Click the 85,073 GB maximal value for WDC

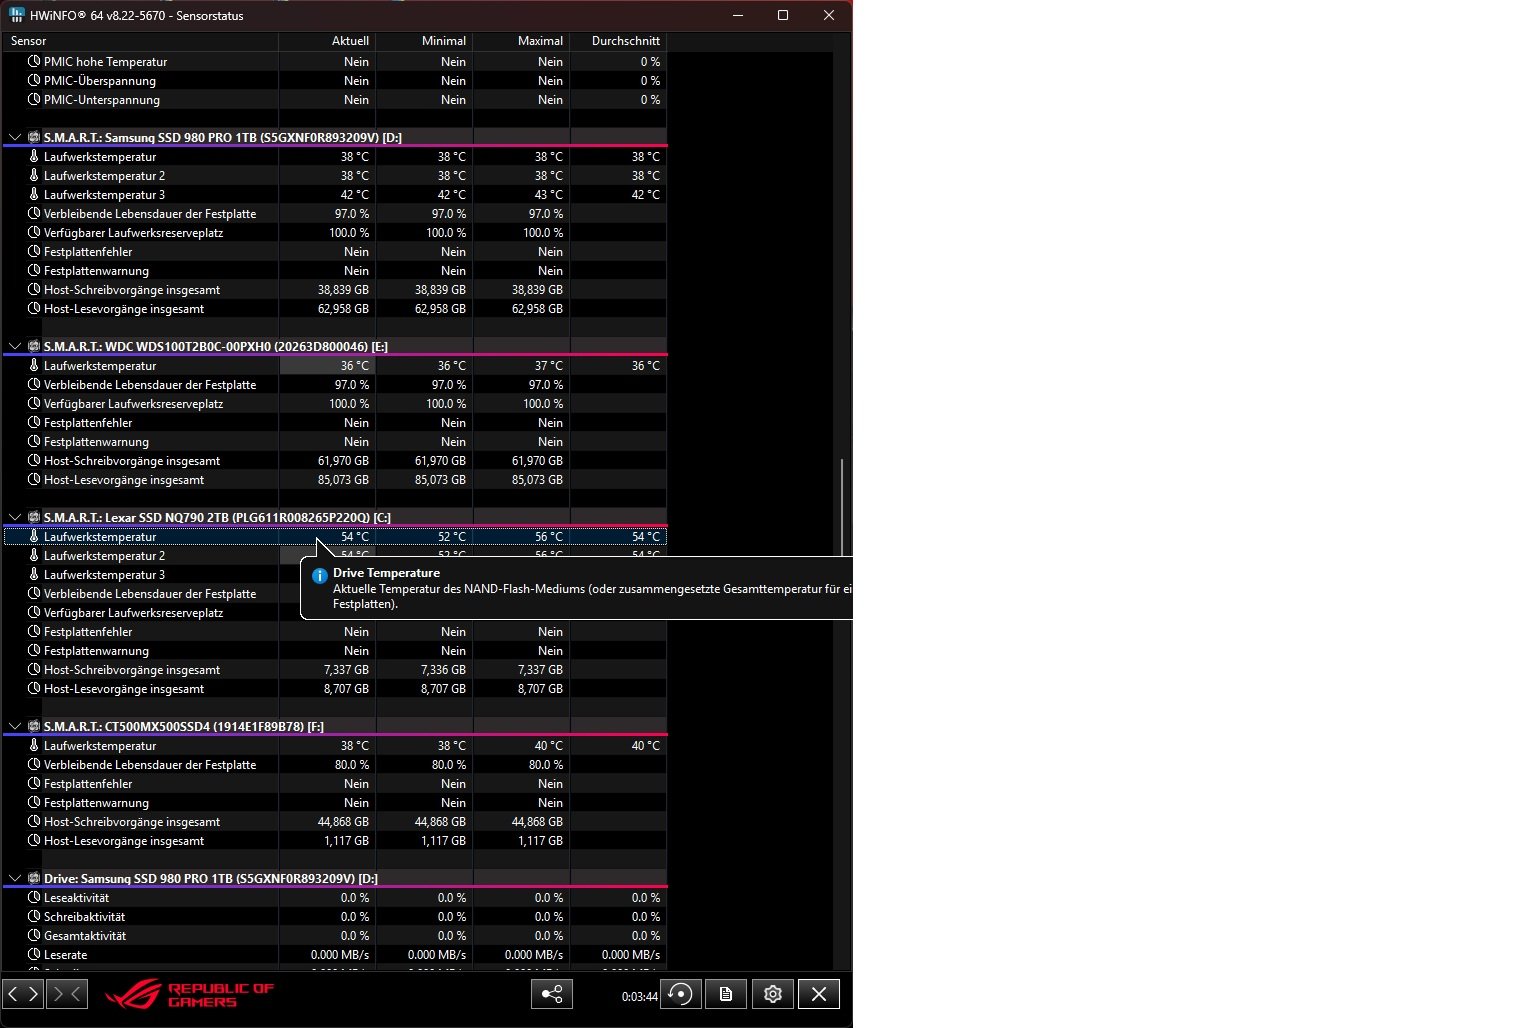537,479
